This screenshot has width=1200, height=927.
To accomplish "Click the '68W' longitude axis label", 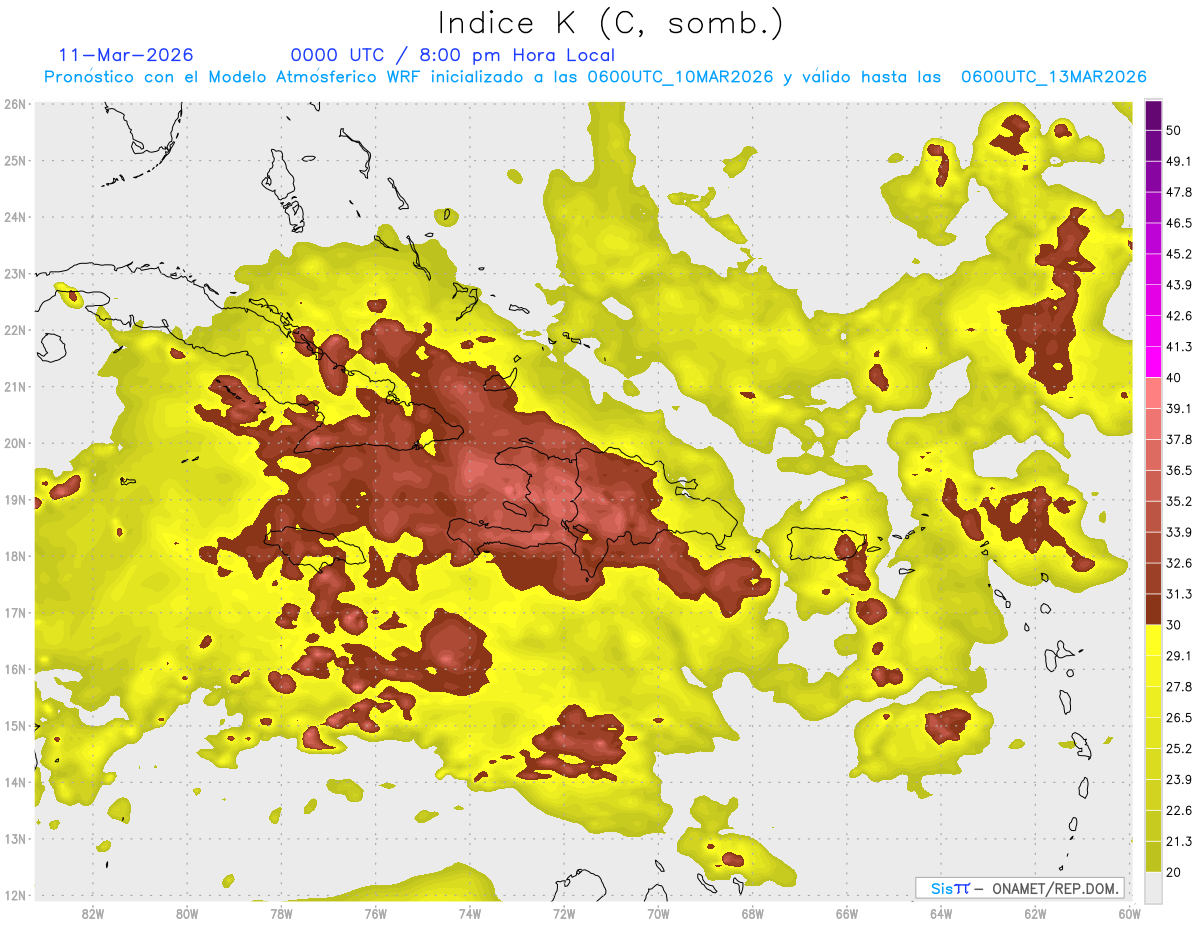I will (753, 913).
